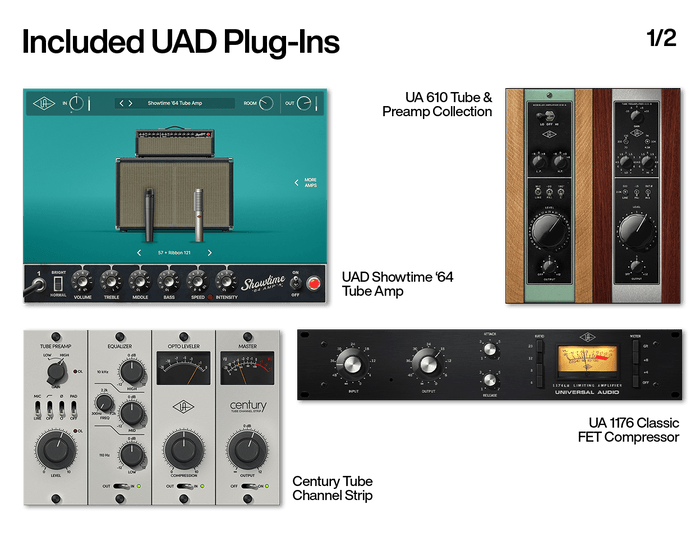Click the large level knob on silver 610 preamp

(x=637, y=231)
